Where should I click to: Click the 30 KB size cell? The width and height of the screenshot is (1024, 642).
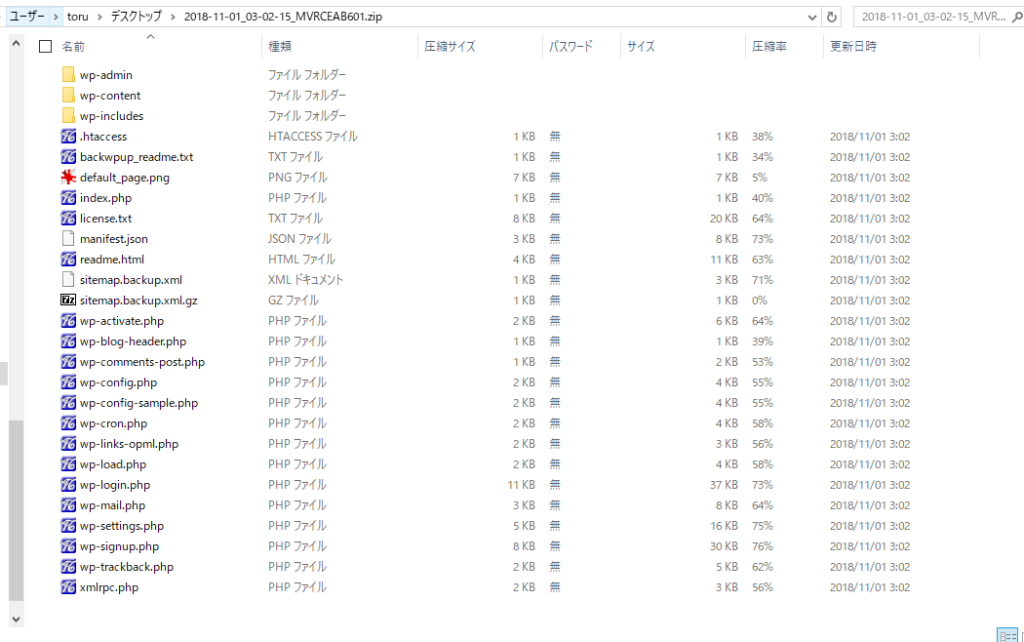point(724,546)
